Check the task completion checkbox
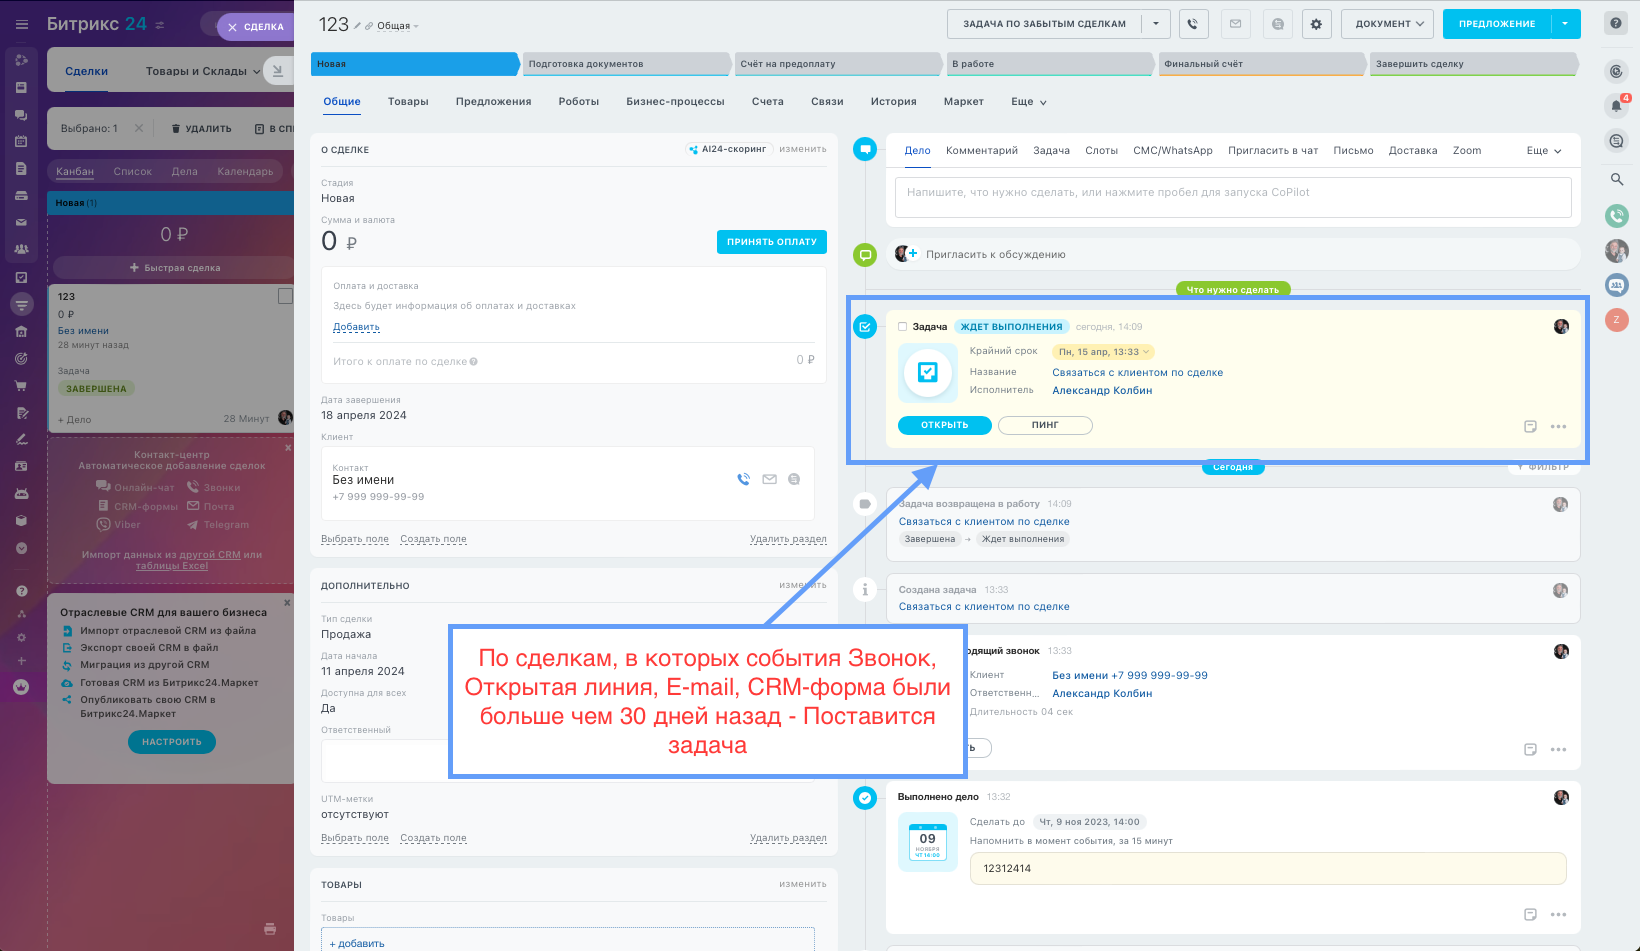Screen dimensions: 1640x951 click(x=902, y=327)
